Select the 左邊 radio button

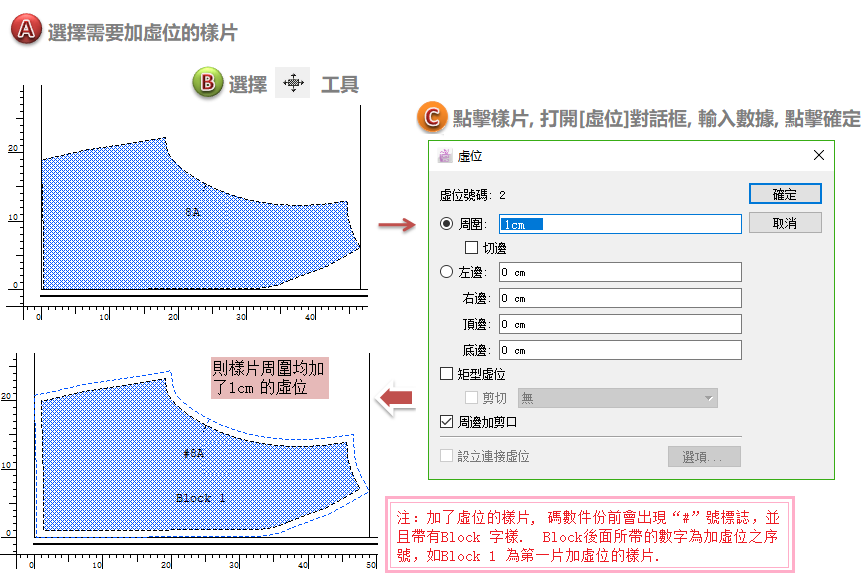pyautogui.click(x=447, y=272)
